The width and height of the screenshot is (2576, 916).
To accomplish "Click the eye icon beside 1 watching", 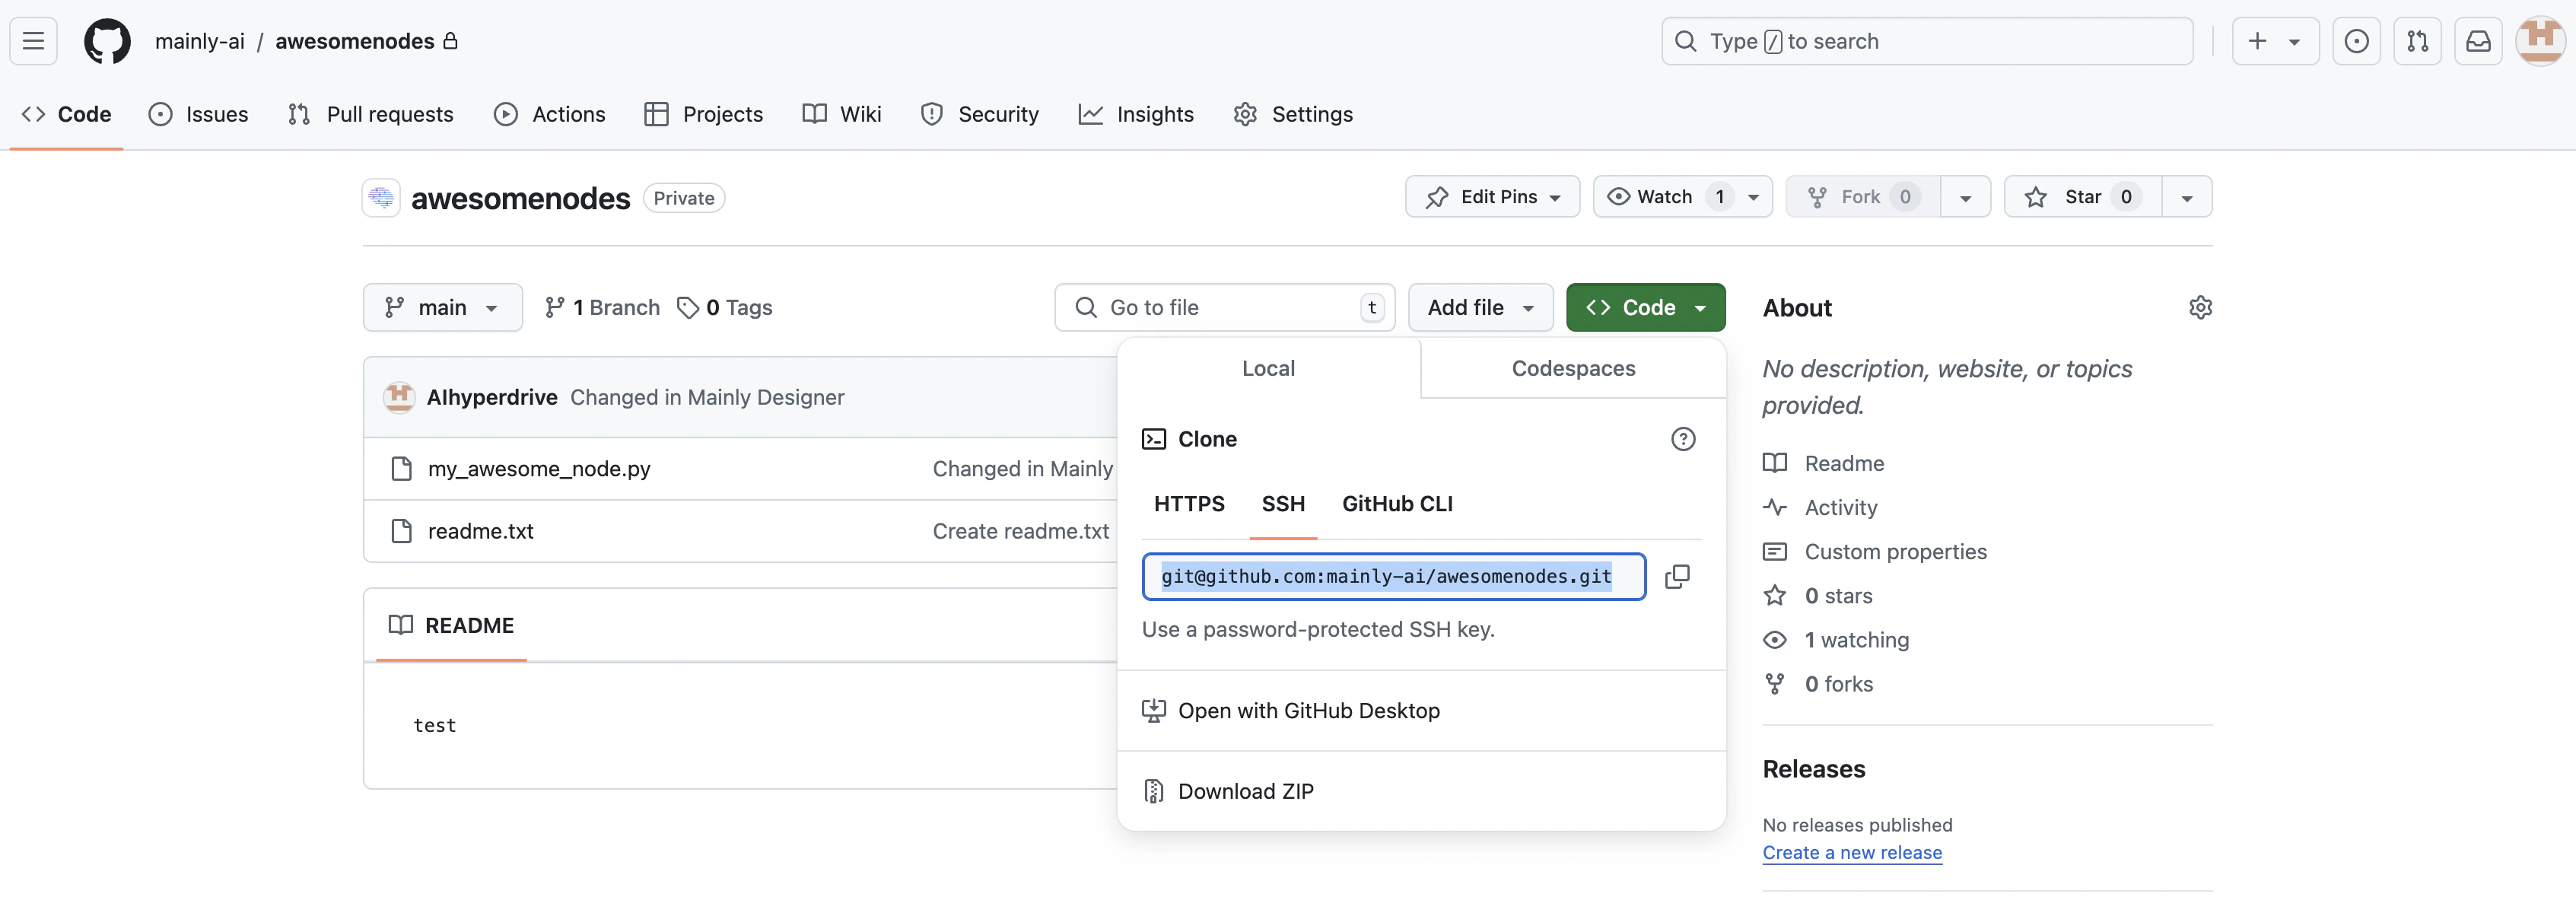I will coord(1774,640).
